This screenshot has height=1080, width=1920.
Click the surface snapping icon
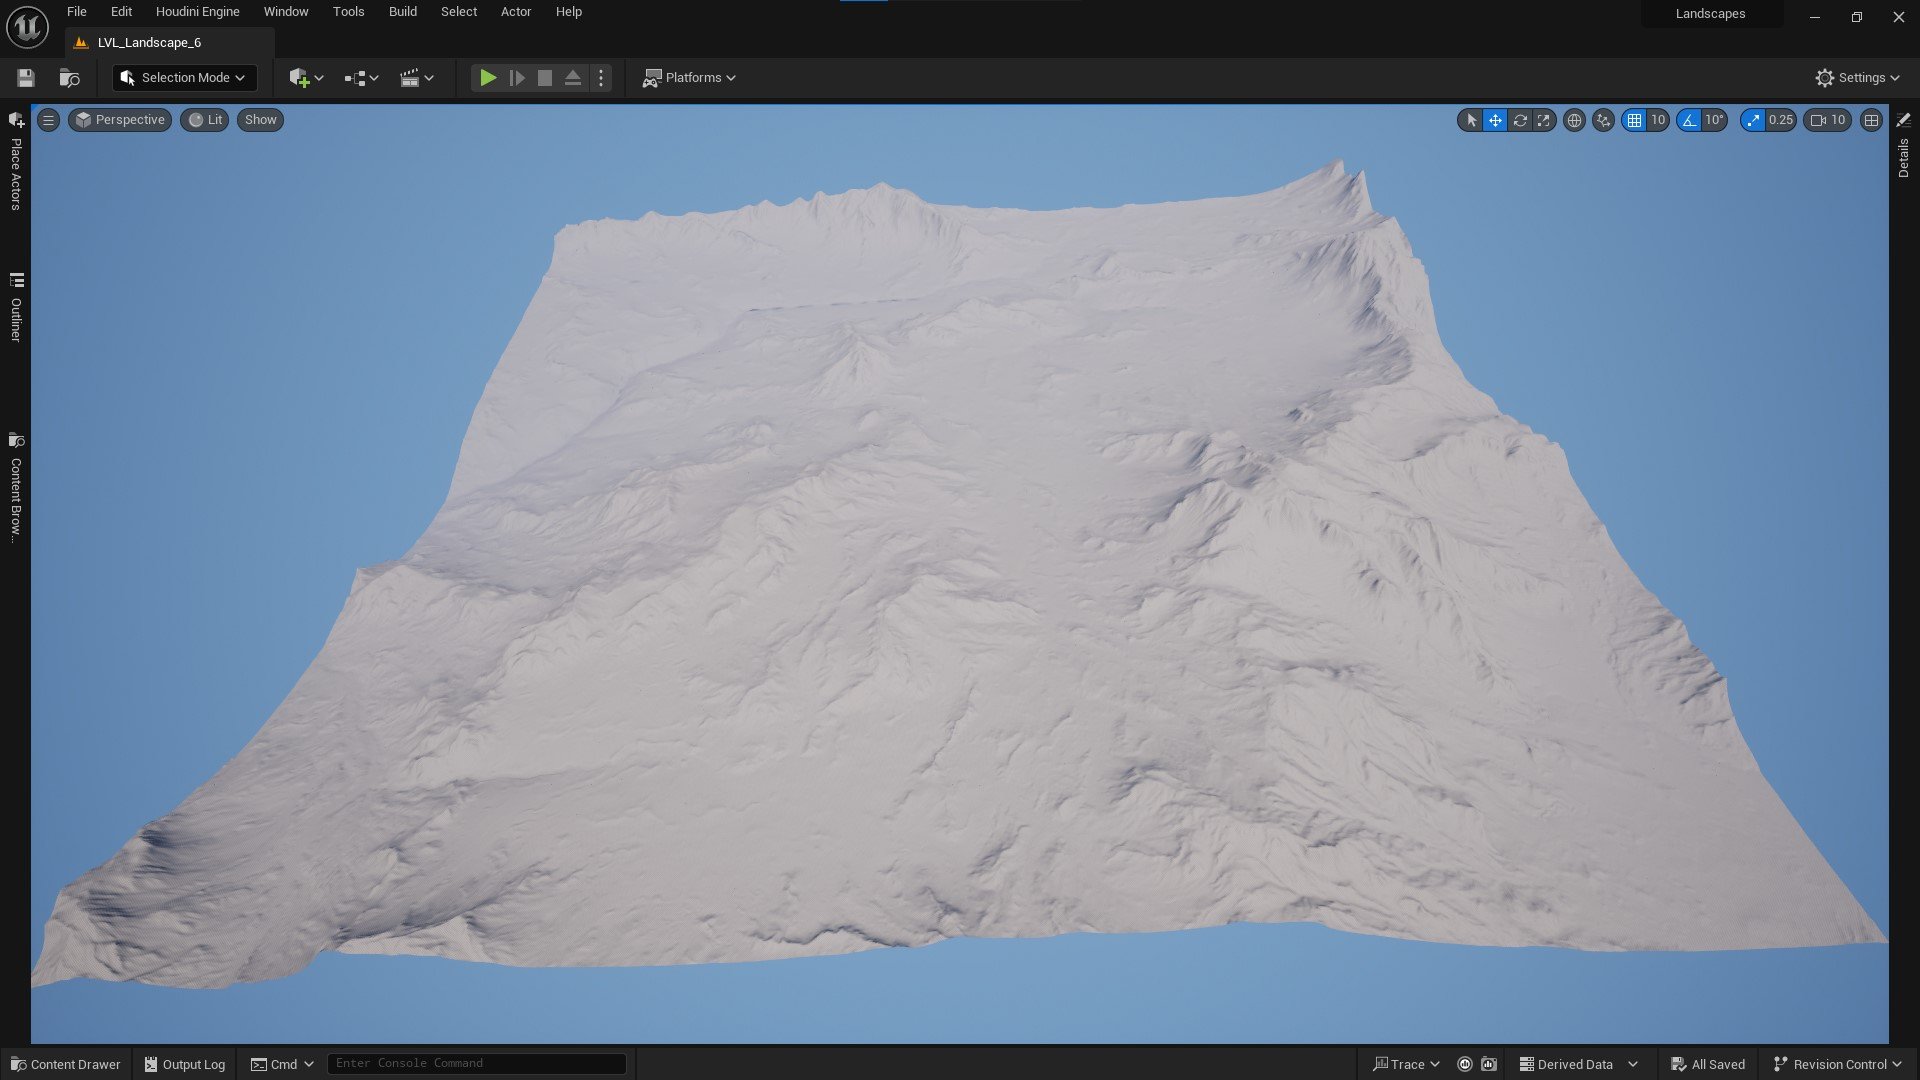click(x=1603, y=120)
